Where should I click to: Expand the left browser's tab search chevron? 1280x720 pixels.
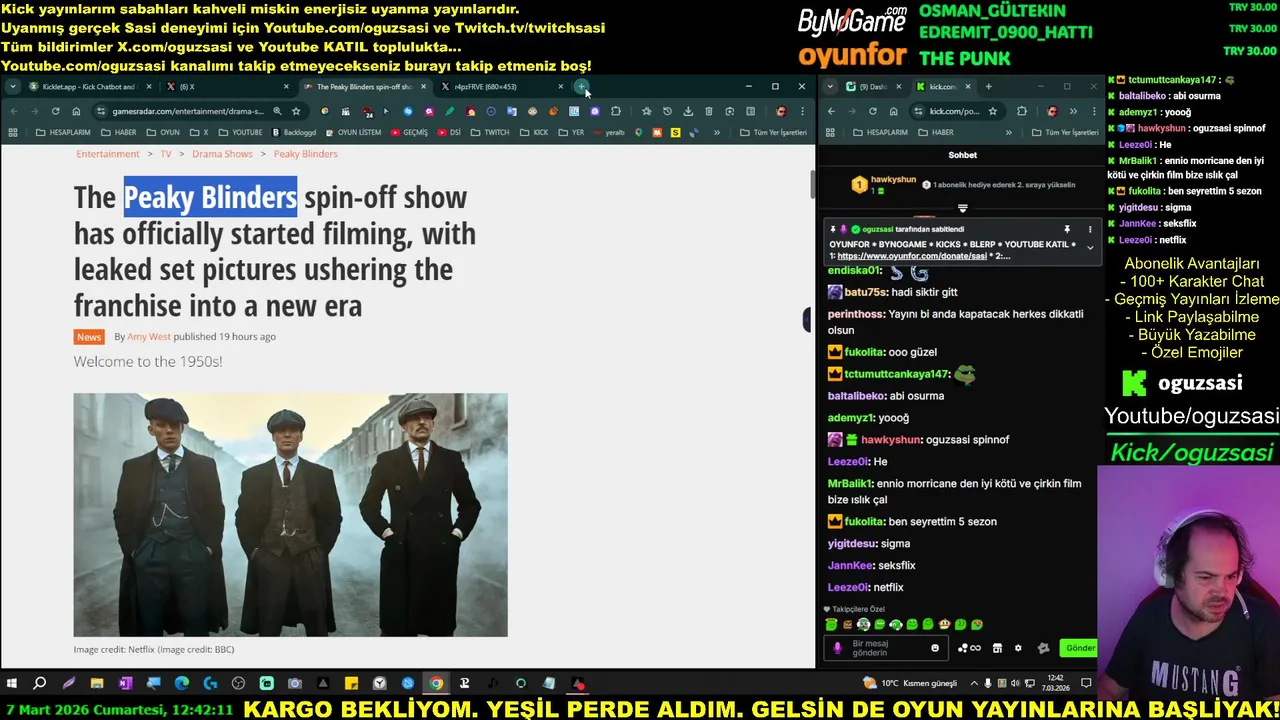[12, 86]
